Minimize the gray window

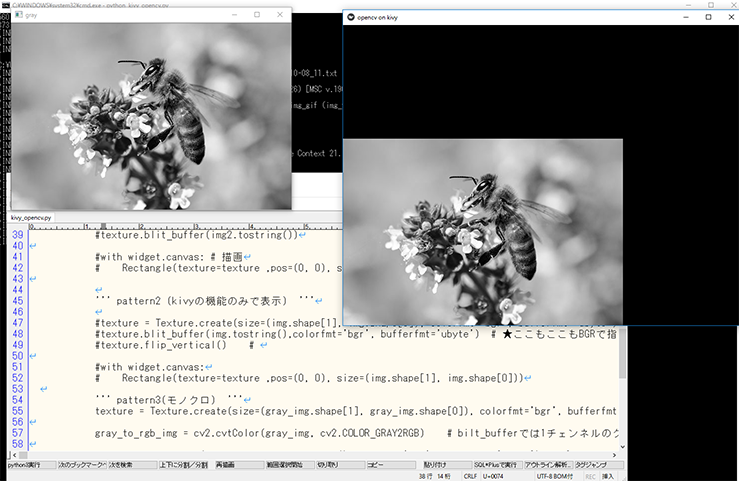tap(234, 15)
